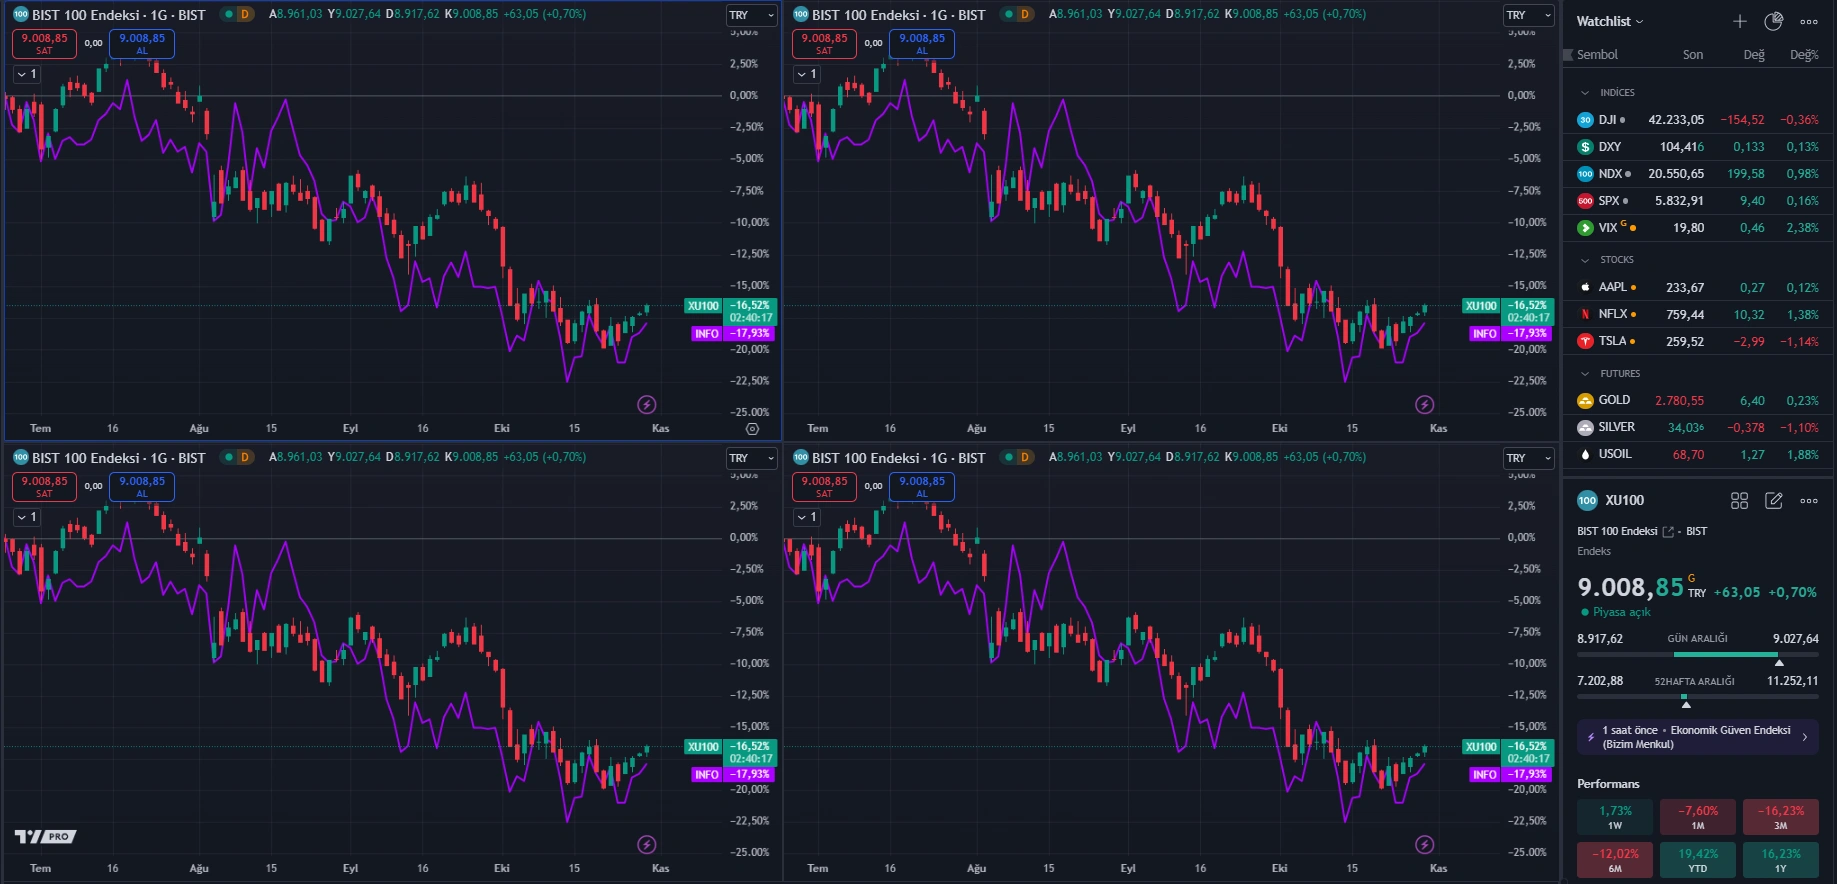This screenshot has height=884, width=1837.
Task: Click the BIST 100 logo in top-left chart title
Action: click(20, 14)
